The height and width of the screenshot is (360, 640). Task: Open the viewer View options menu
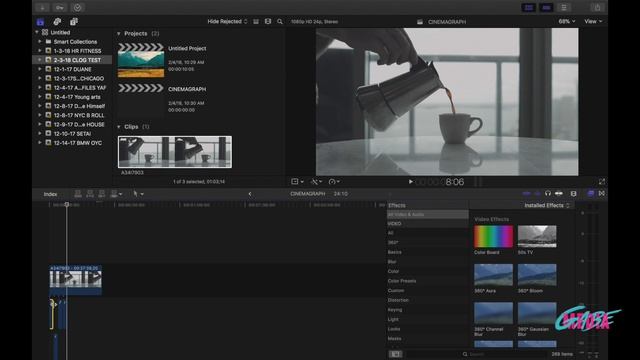point(593,22)
